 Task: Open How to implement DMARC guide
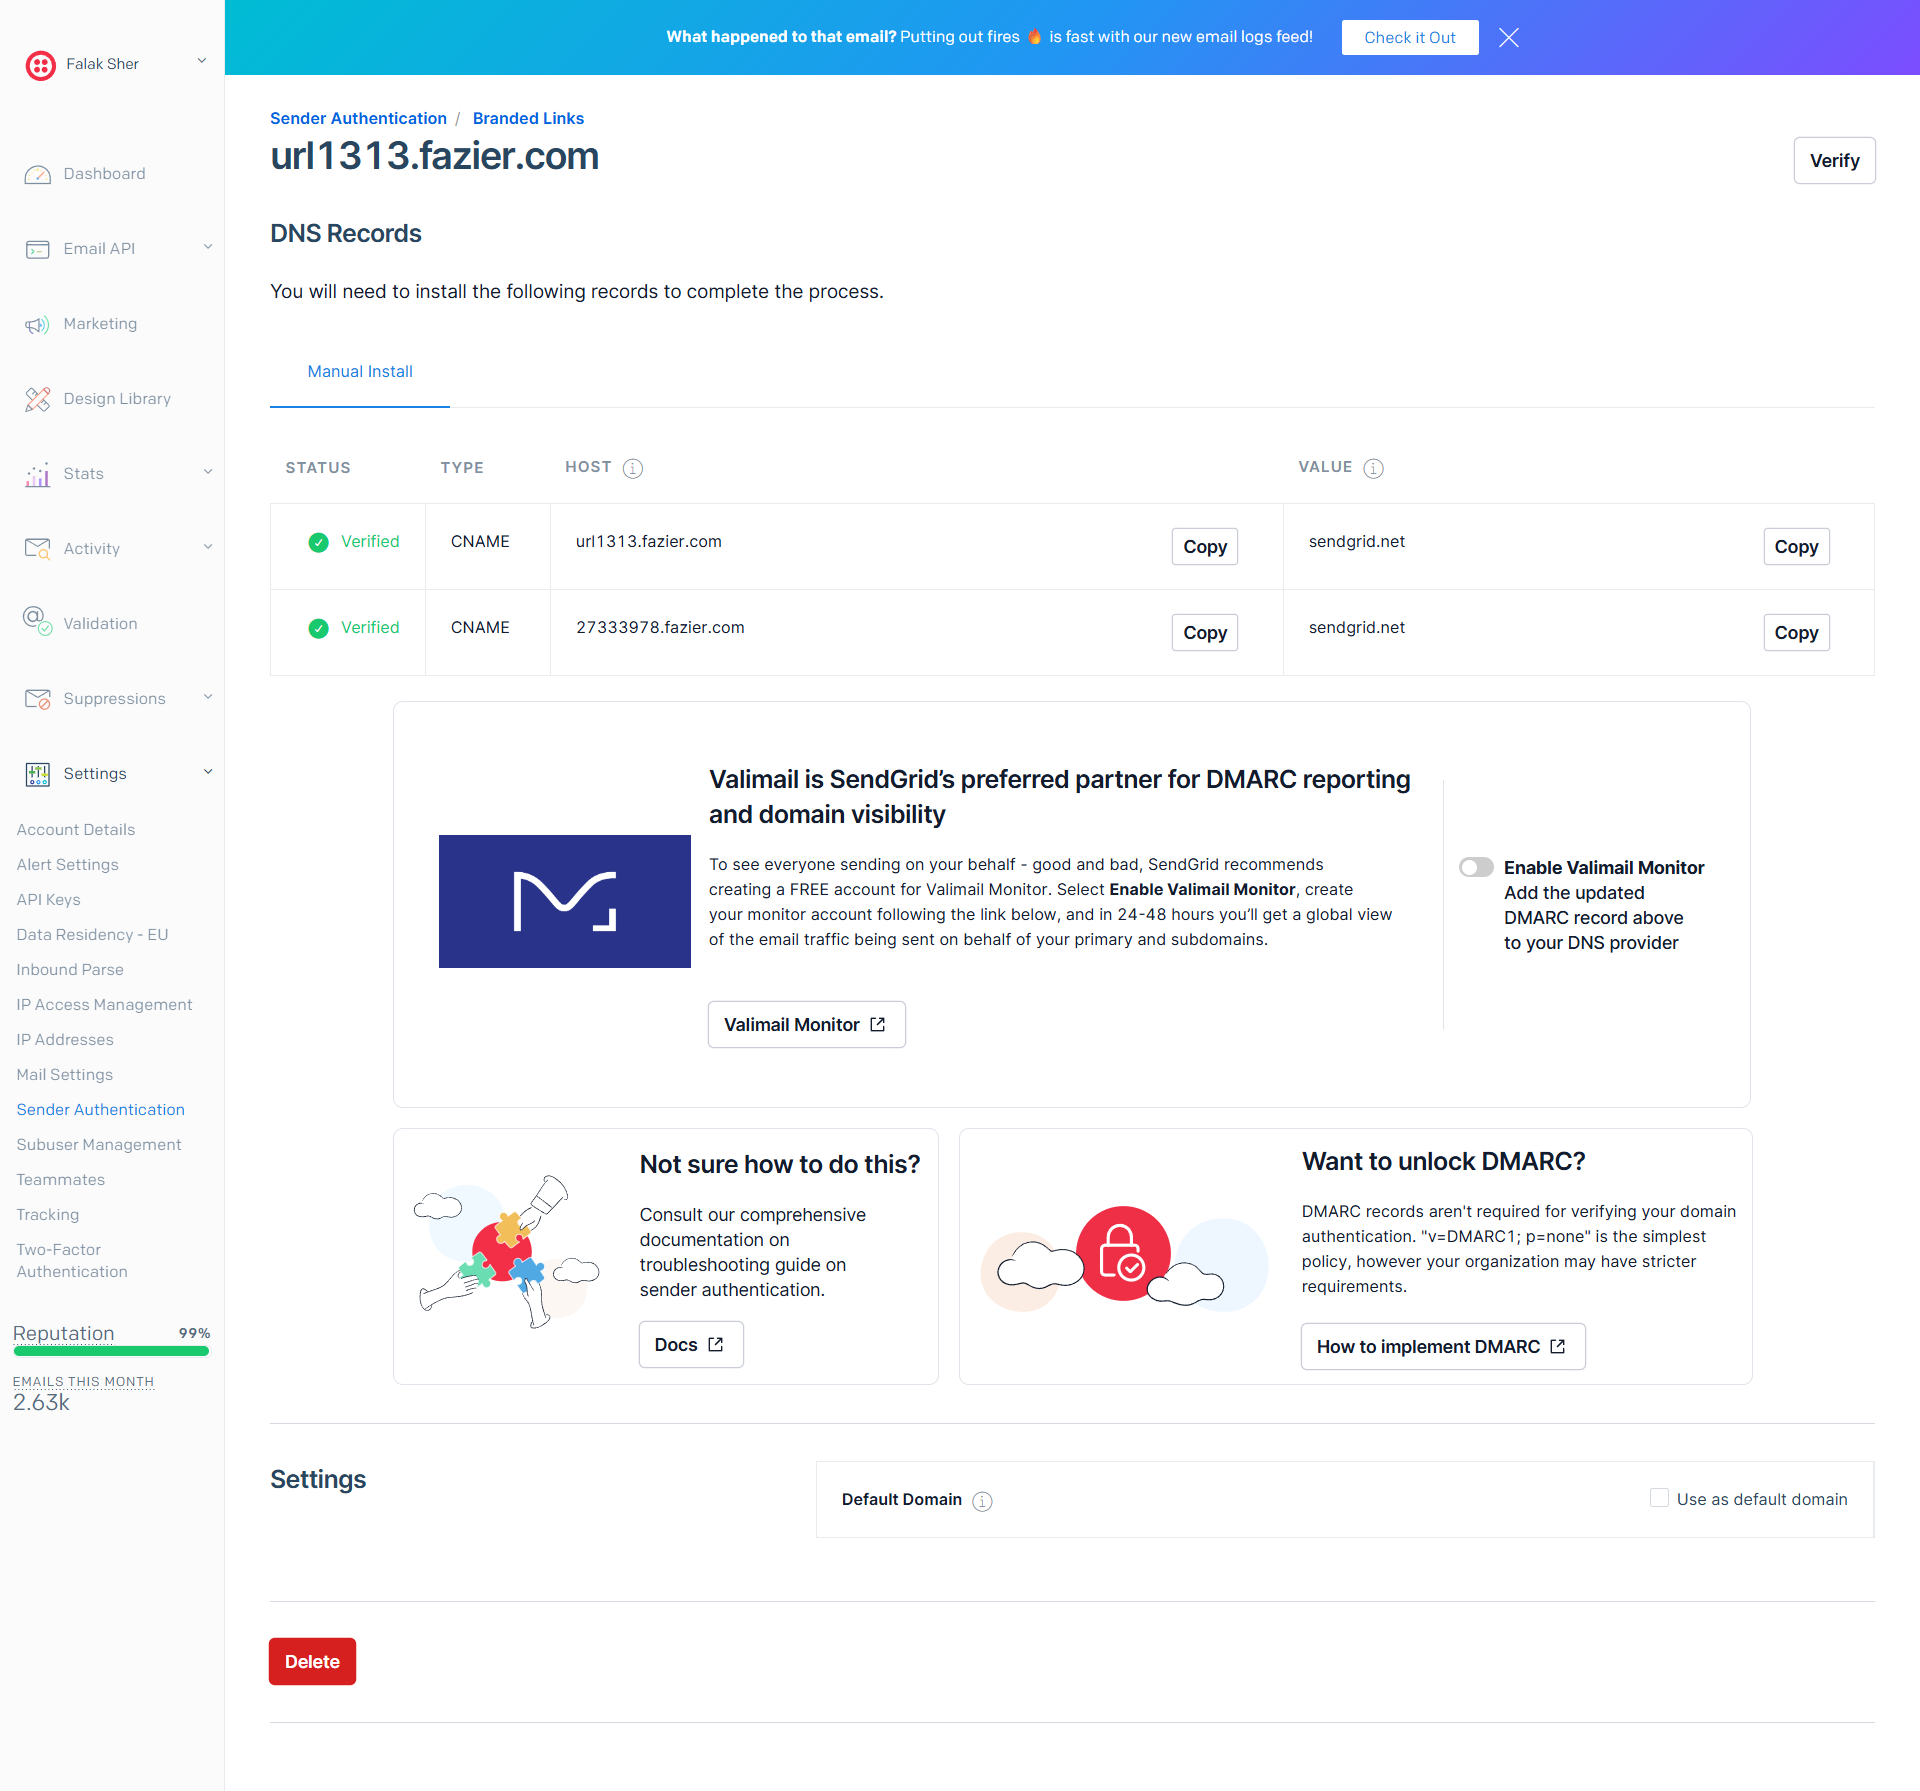click(1443, 1347)
